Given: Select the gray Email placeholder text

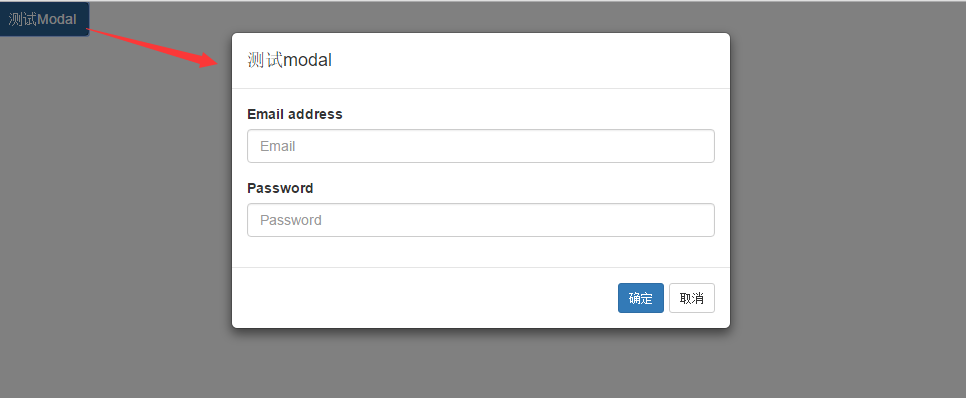Looking at the screenshot, I should pyautogui.click(x=278, y=146).
